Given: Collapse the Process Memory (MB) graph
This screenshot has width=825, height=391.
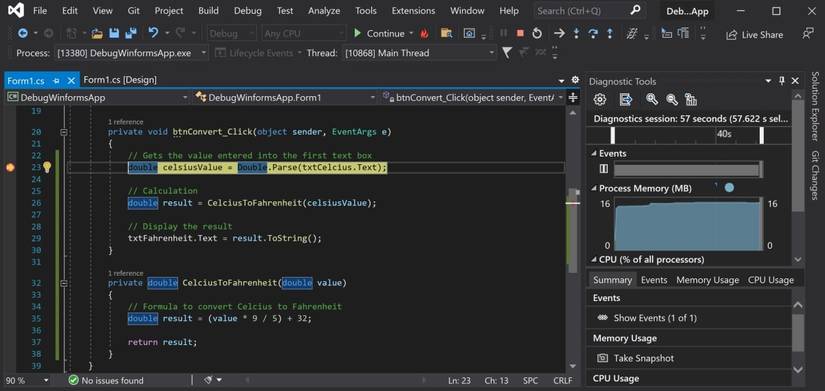Looking at the screenshot, I should coord(594,188).
